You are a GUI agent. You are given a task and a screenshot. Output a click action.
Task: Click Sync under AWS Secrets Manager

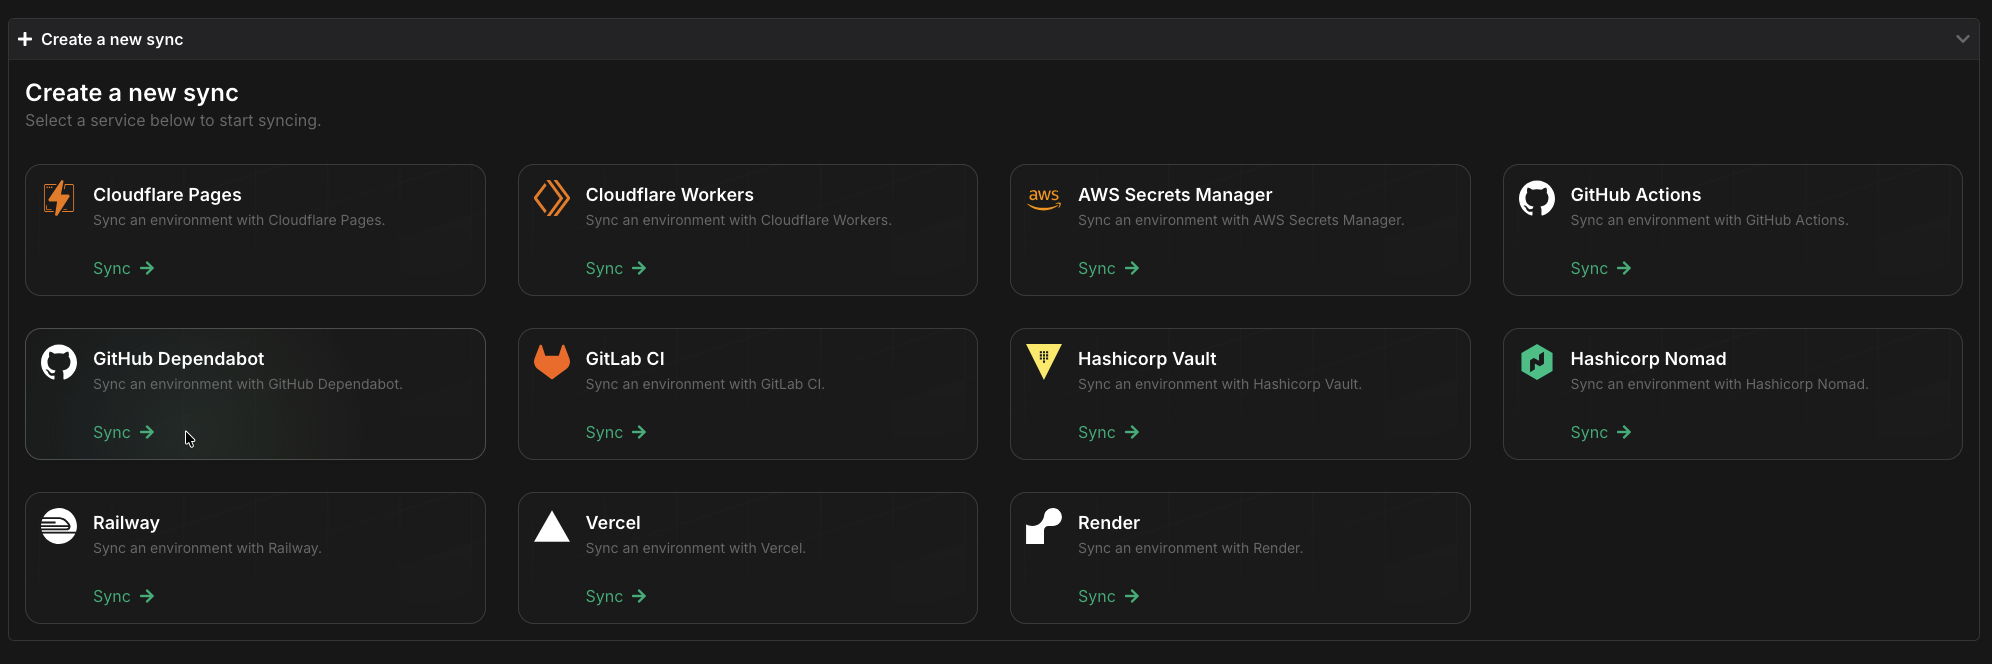[x=1108, y=268]
